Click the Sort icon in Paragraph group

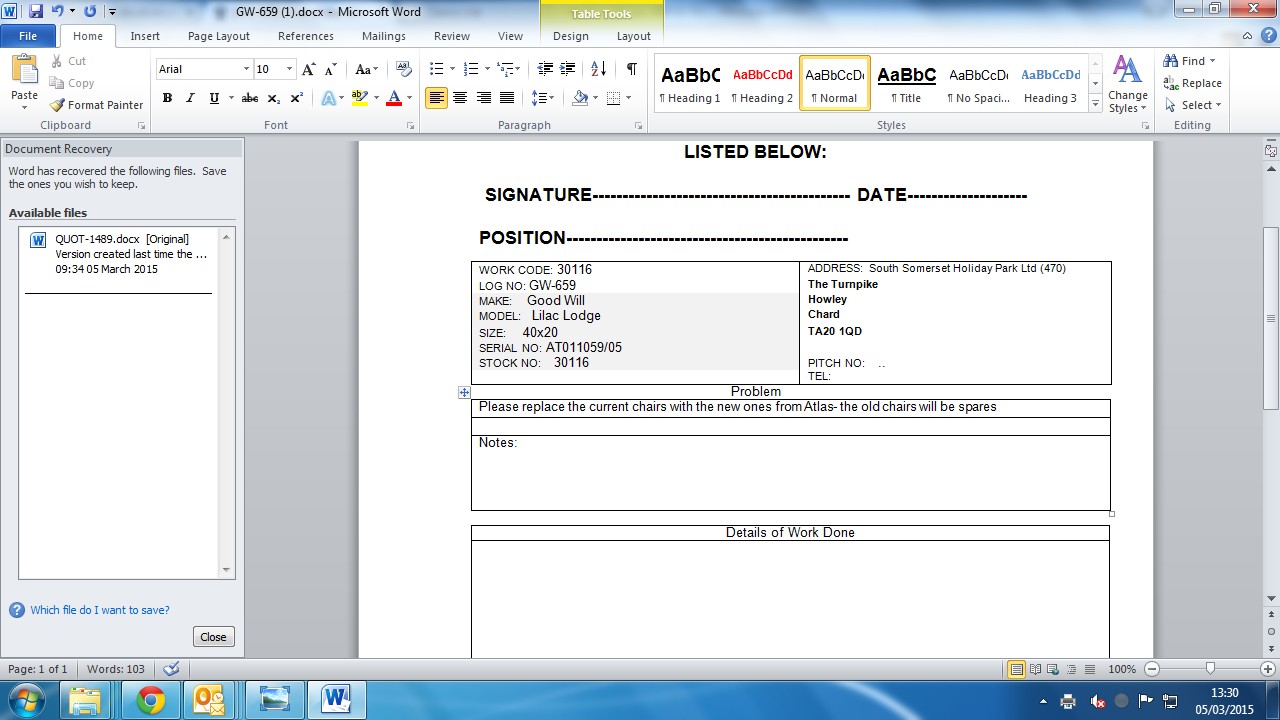[x=598, y=69]
